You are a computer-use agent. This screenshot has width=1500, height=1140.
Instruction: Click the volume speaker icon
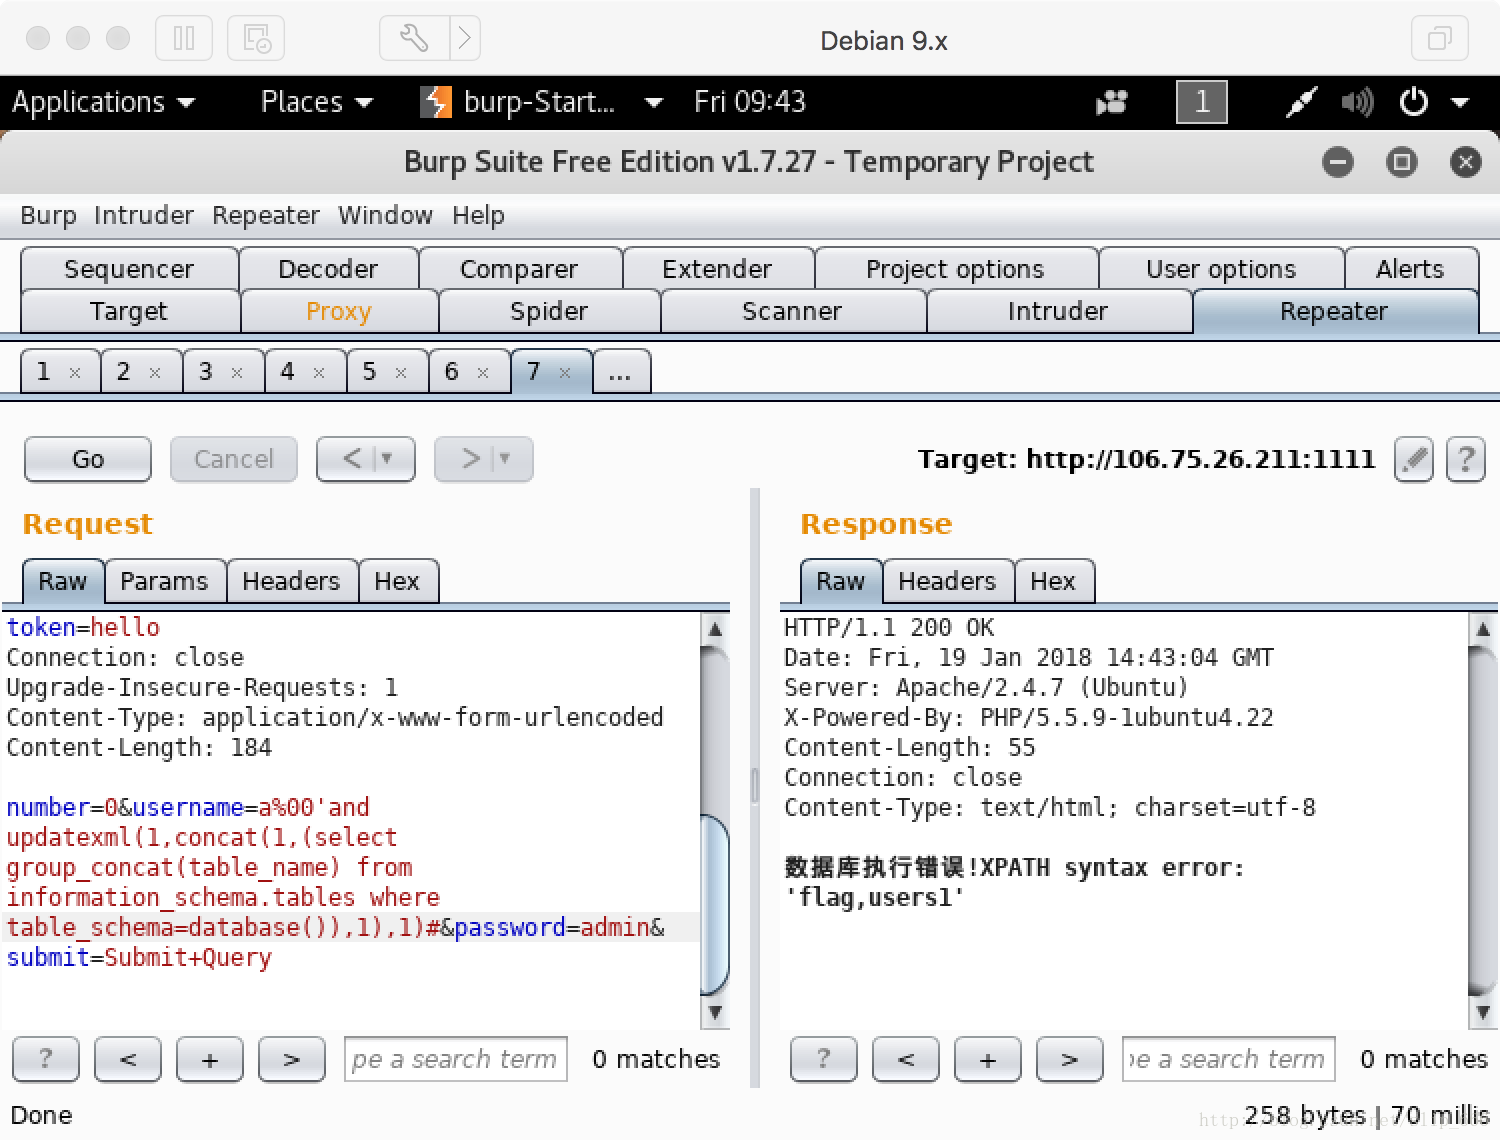click(1357, 102)
